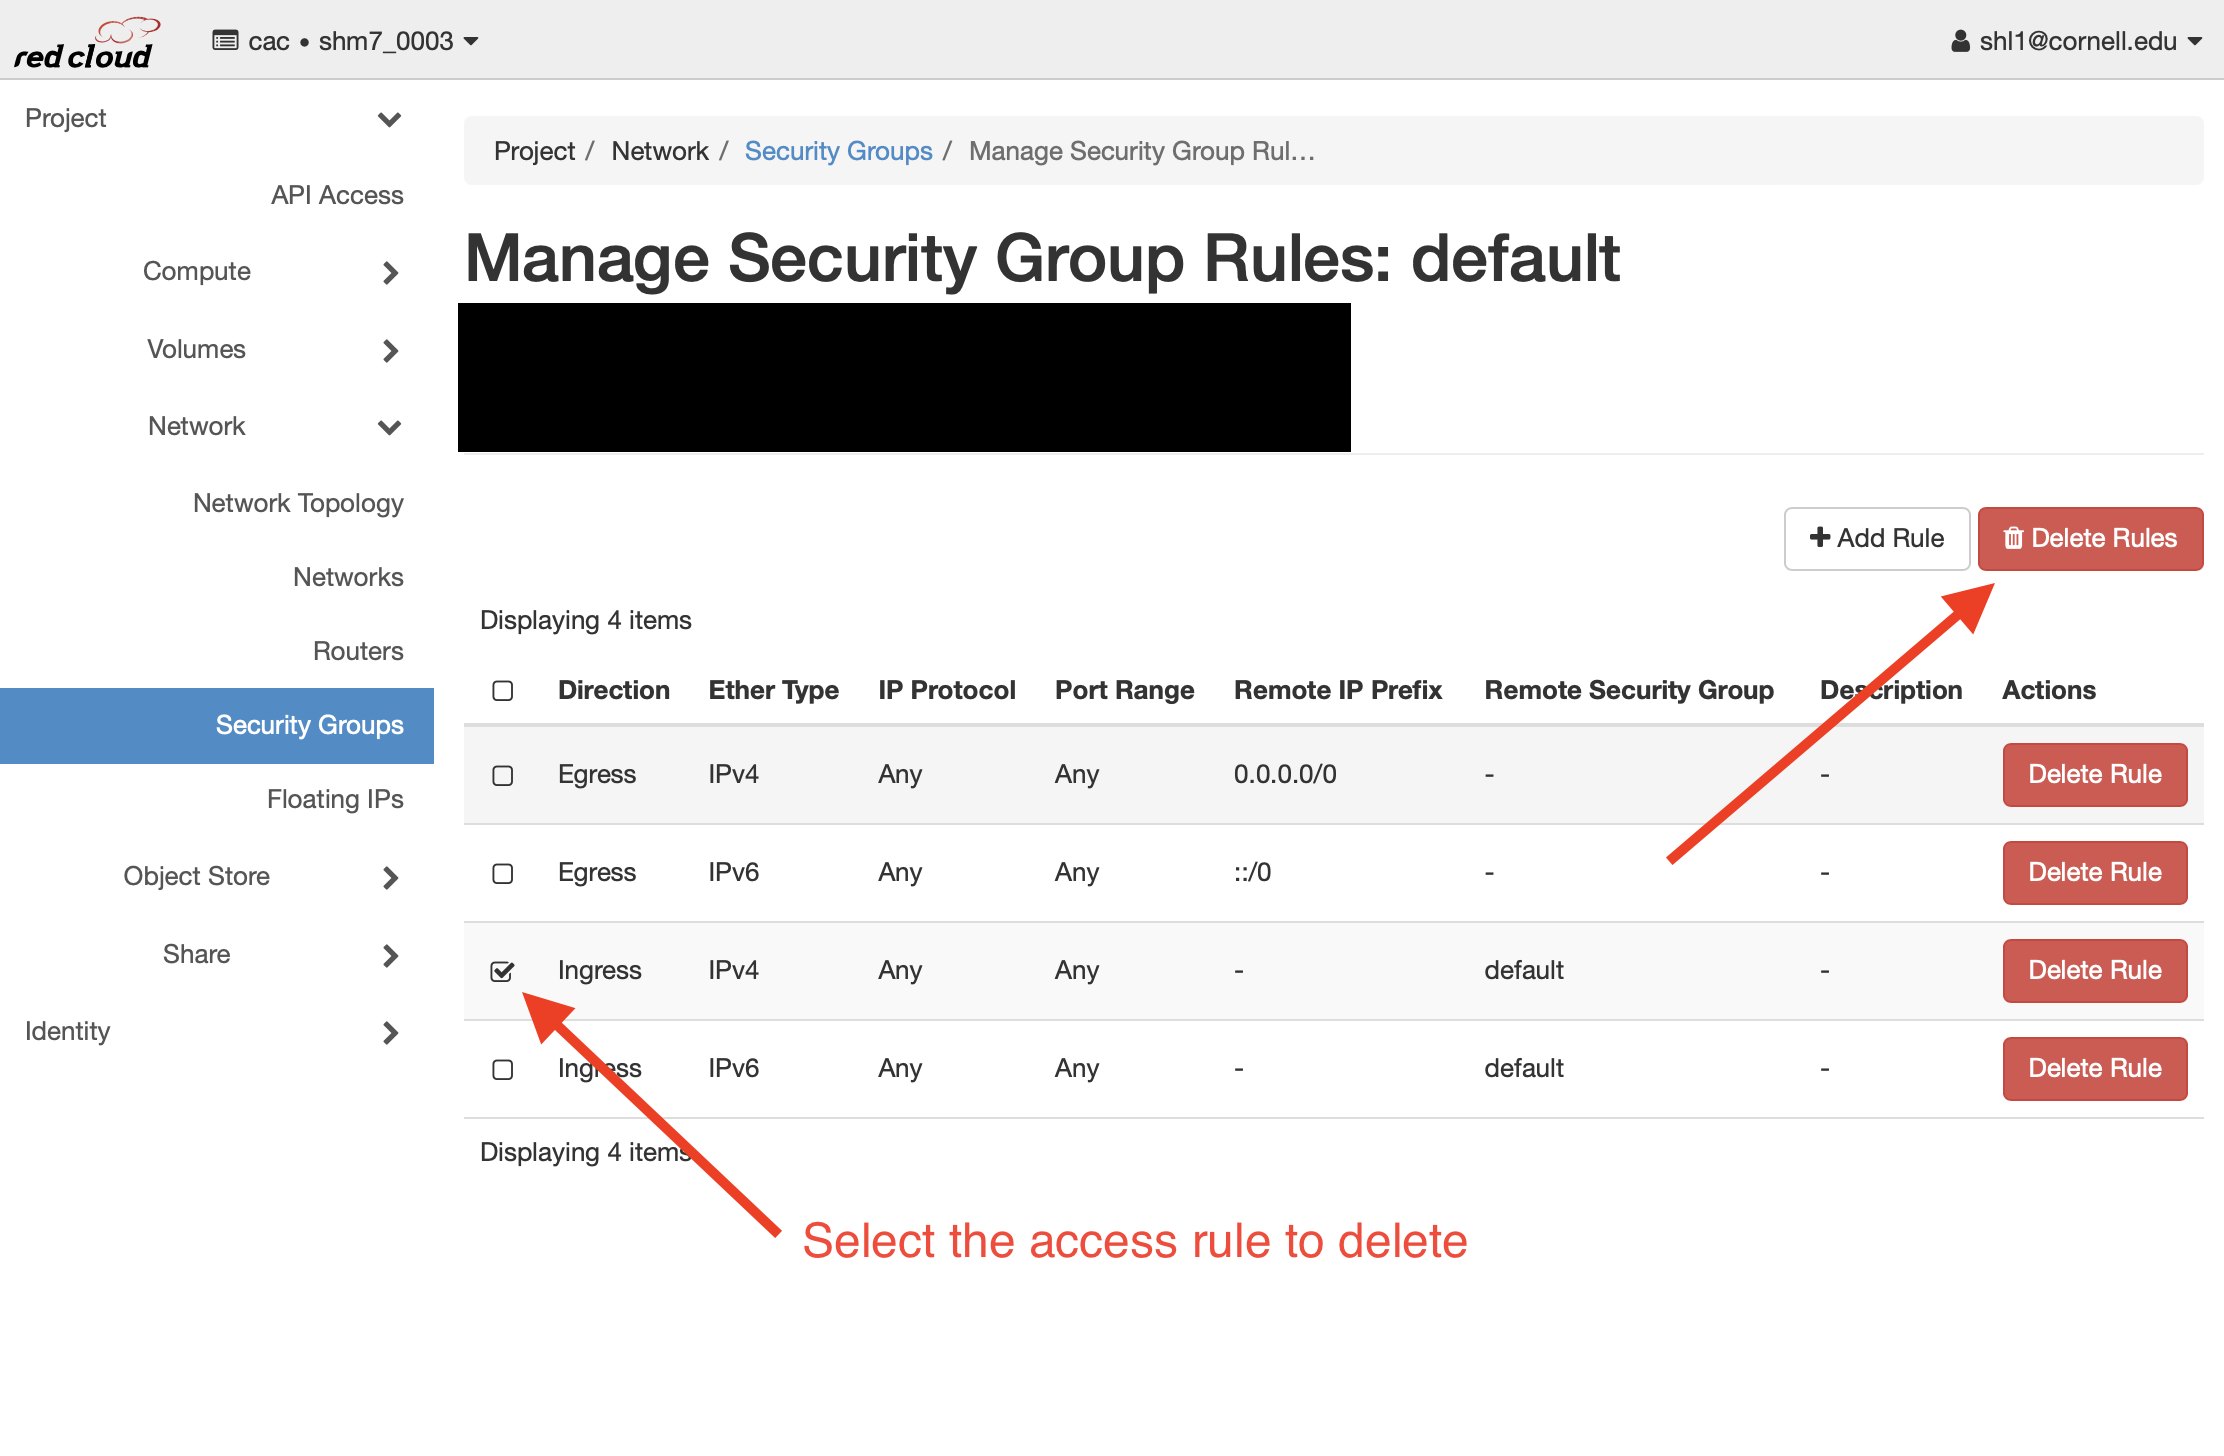Open the cac shm7_0003 project dropdown
Viewport: 2224px width, 1456px height.
pos(346,41)
